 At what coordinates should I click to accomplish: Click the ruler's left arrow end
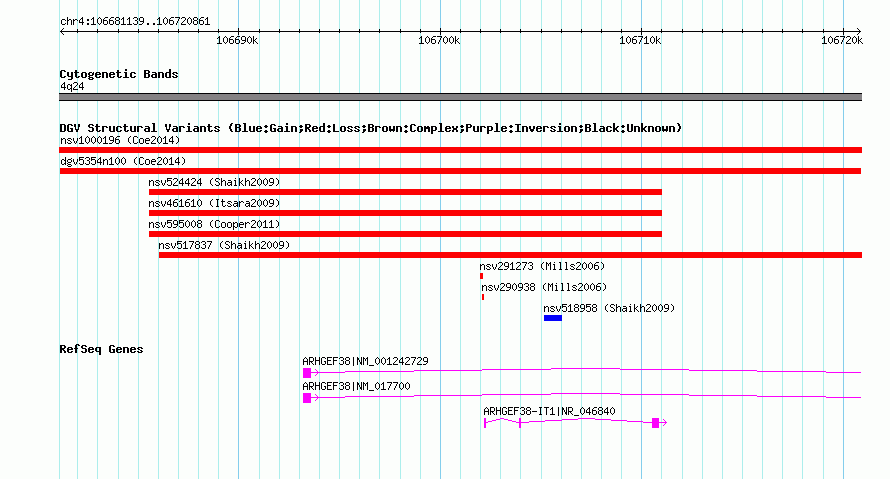tap(62, 31)
